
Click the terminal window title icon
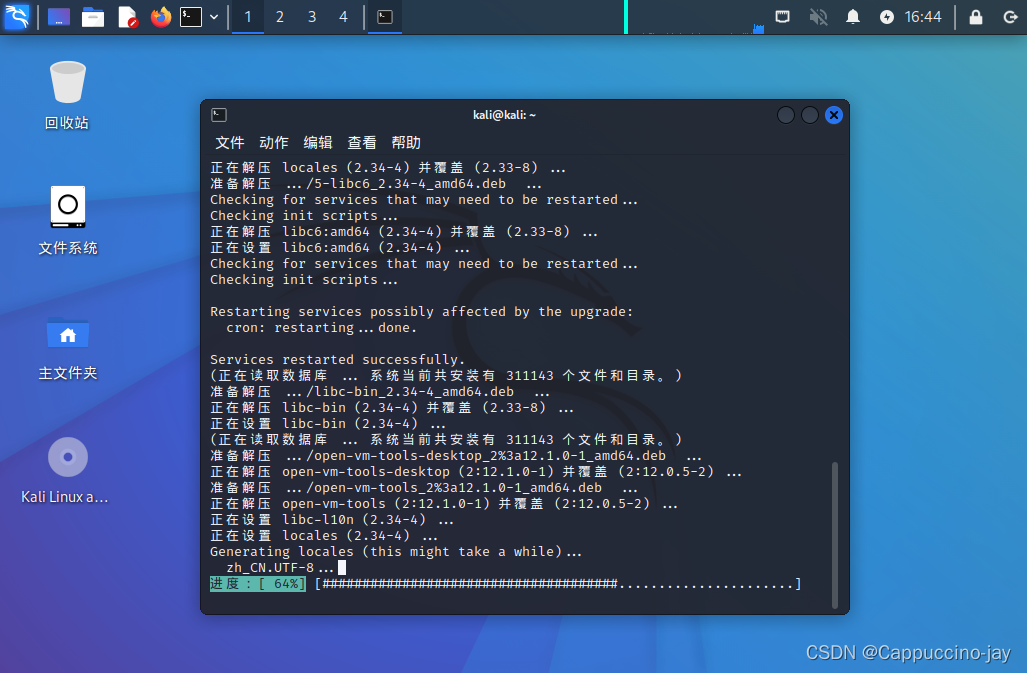(219, 115)
